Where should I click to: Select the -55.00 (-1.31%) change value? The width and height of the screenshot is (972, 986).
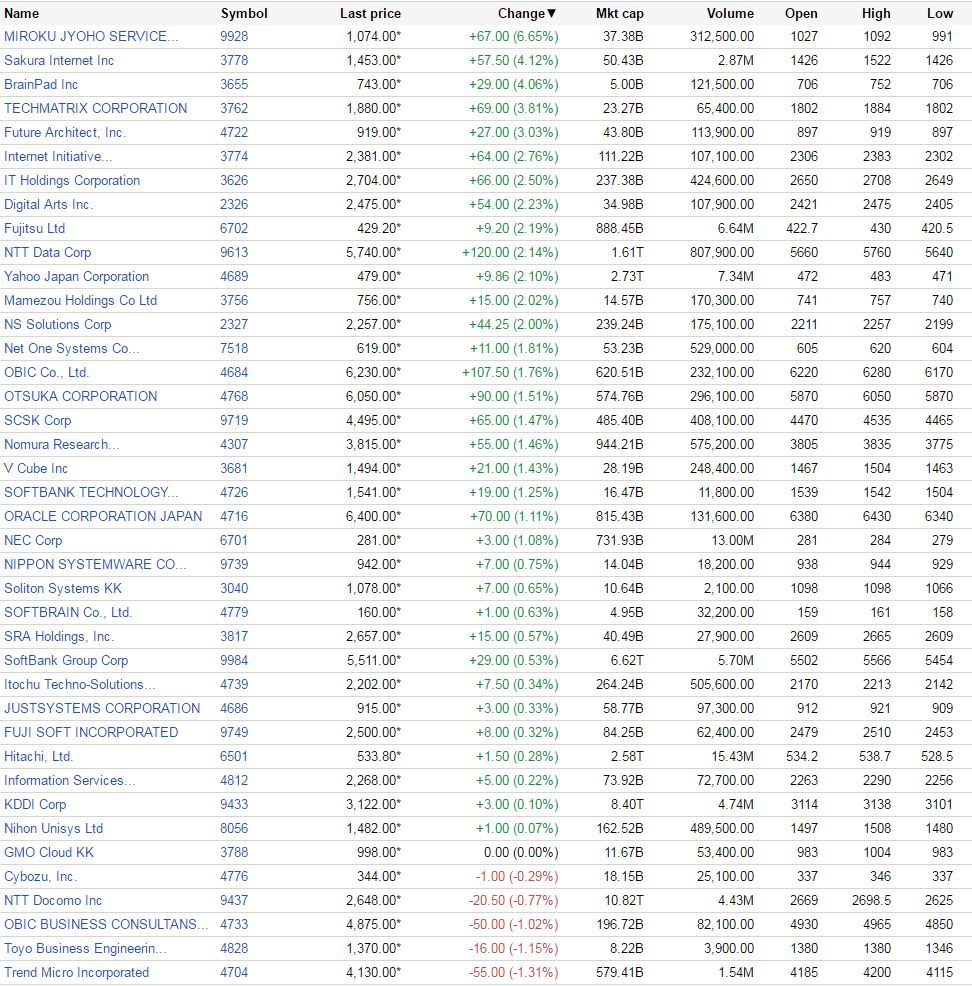click(514, 972)
